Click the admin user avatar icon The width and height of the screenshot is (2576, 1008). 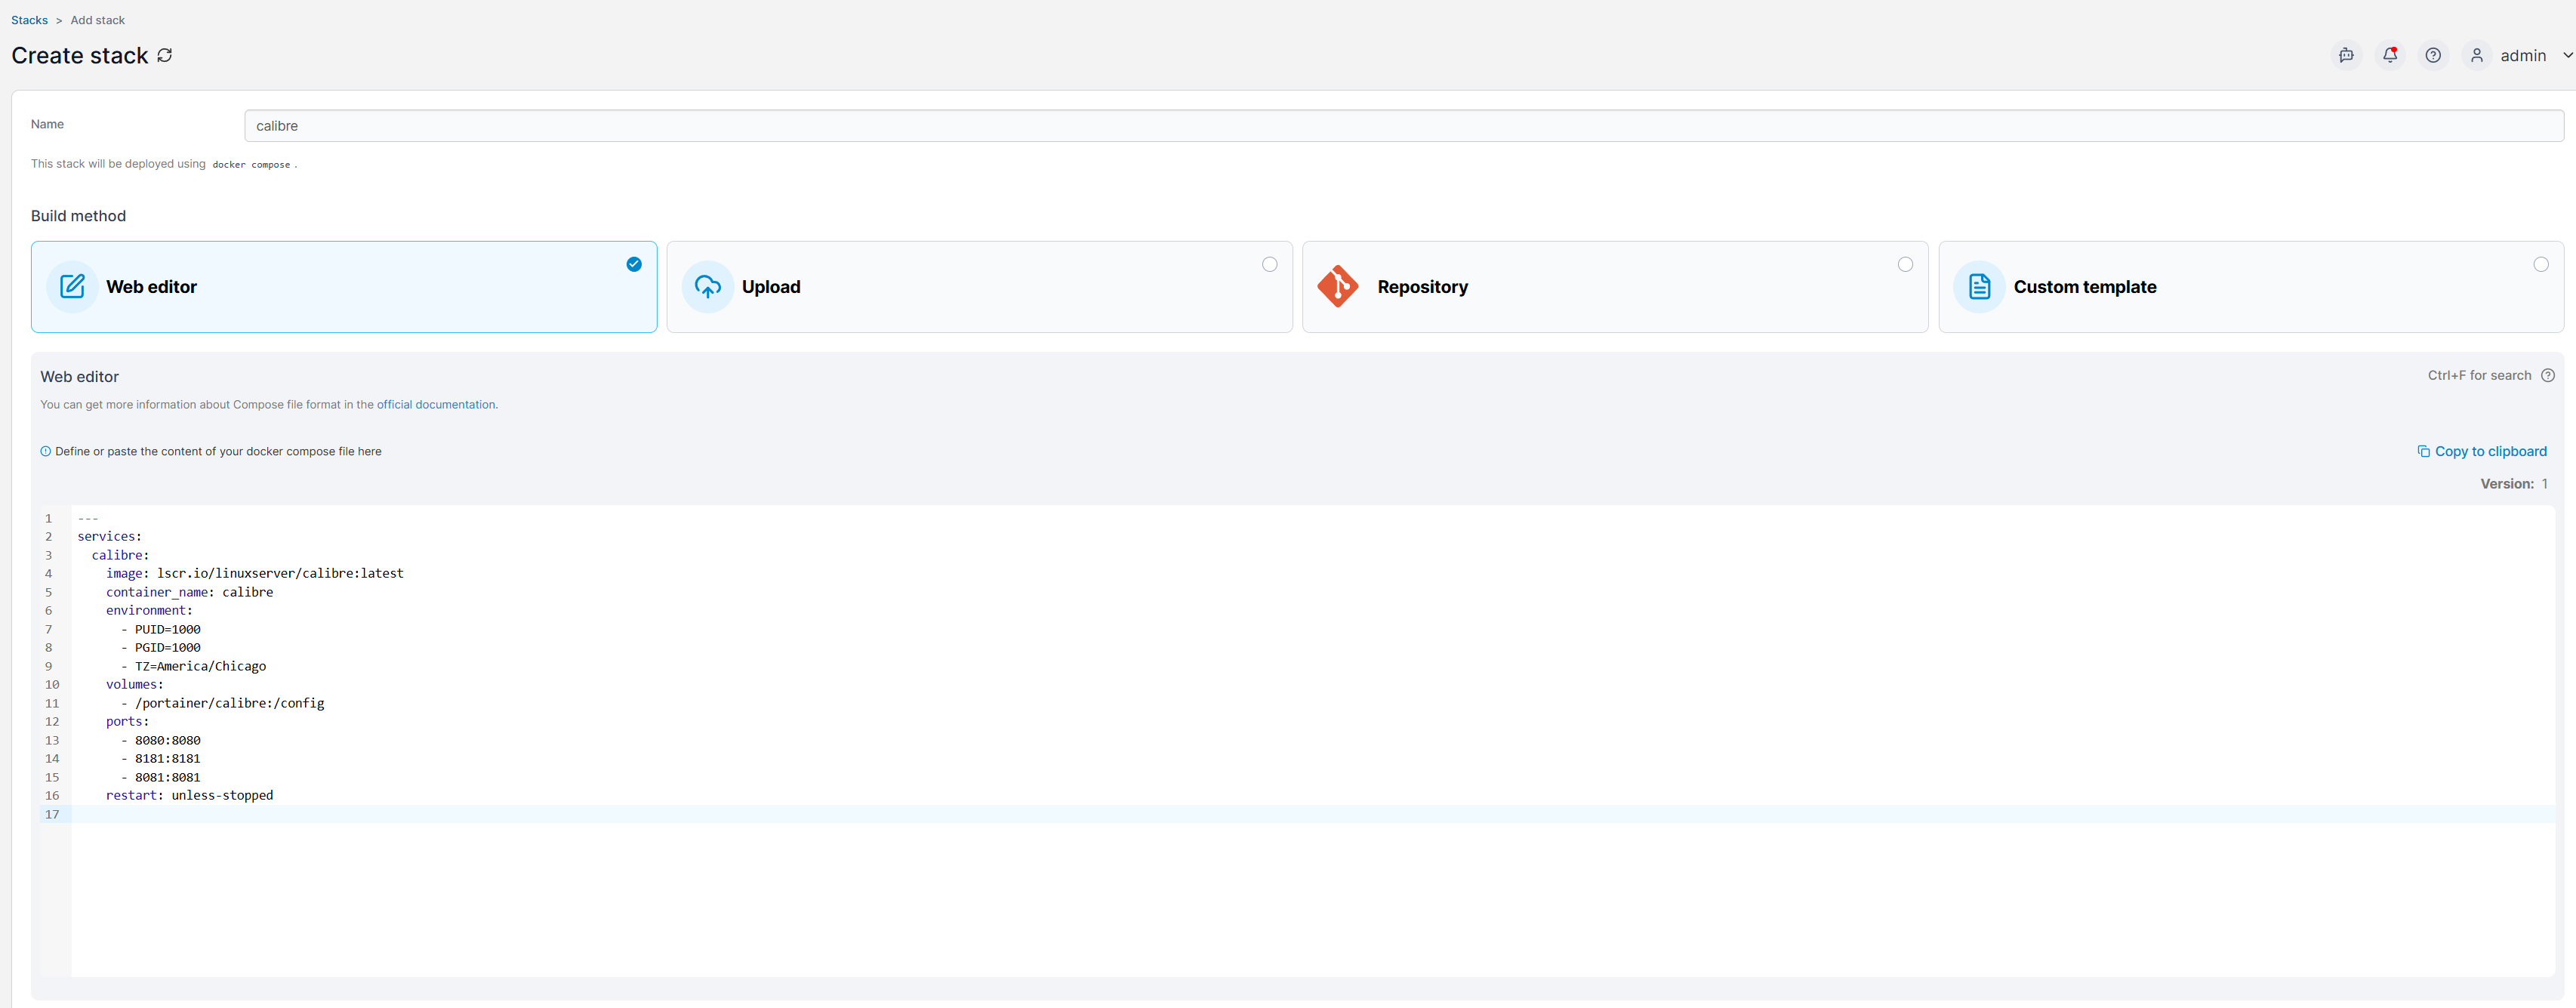(2476, 55)
